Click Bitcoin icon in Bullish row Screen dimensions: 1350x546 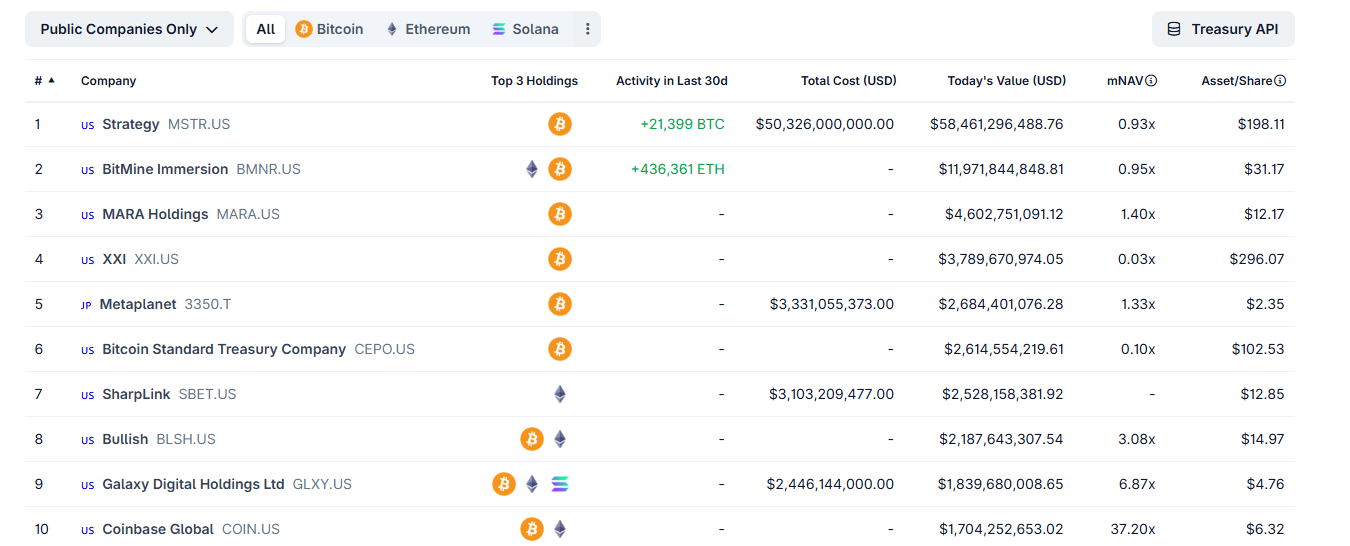click(532, 439)
